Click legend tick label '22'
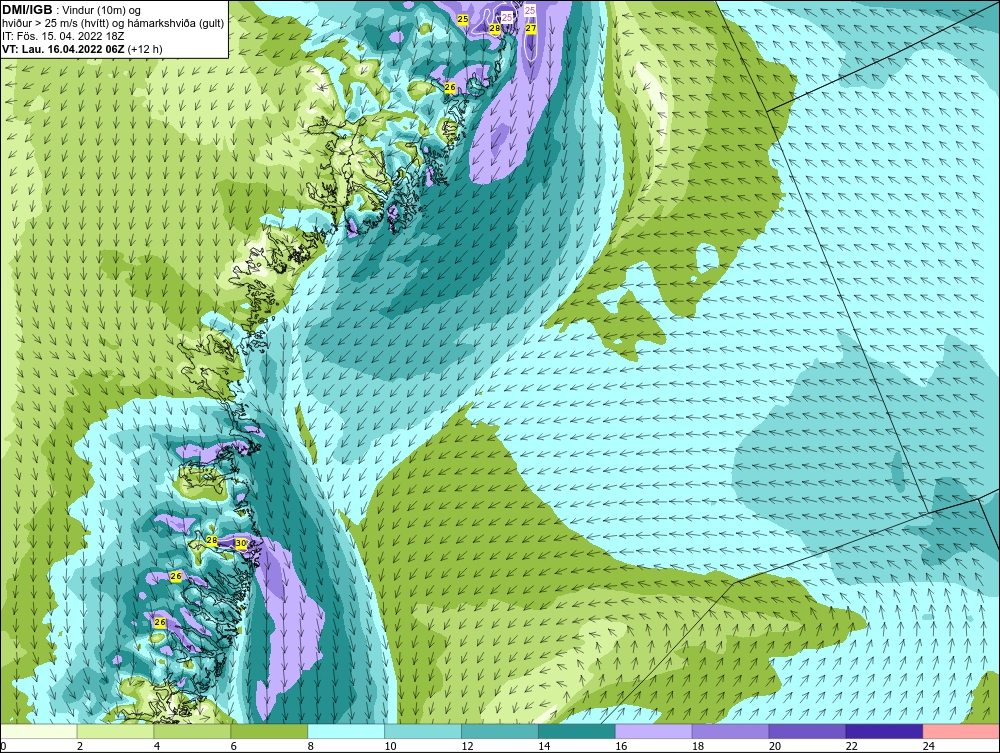The image size is (1000, 753). coord(852,746)
